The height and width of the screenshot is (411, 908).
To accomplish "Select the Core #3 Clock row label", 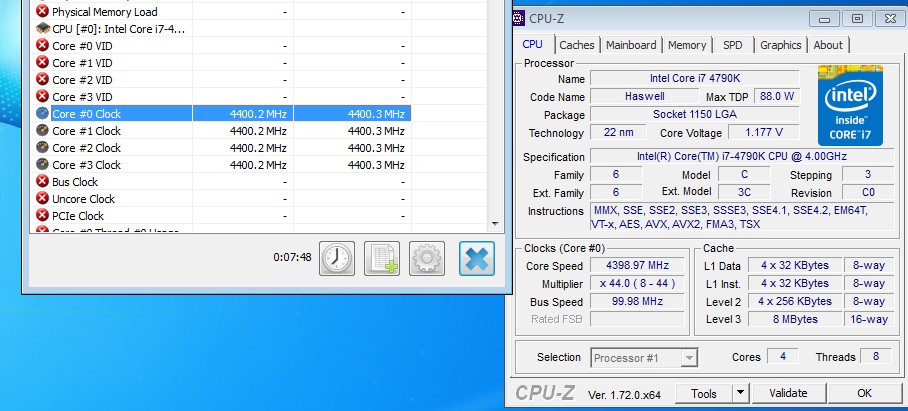I will pos(87,164).
